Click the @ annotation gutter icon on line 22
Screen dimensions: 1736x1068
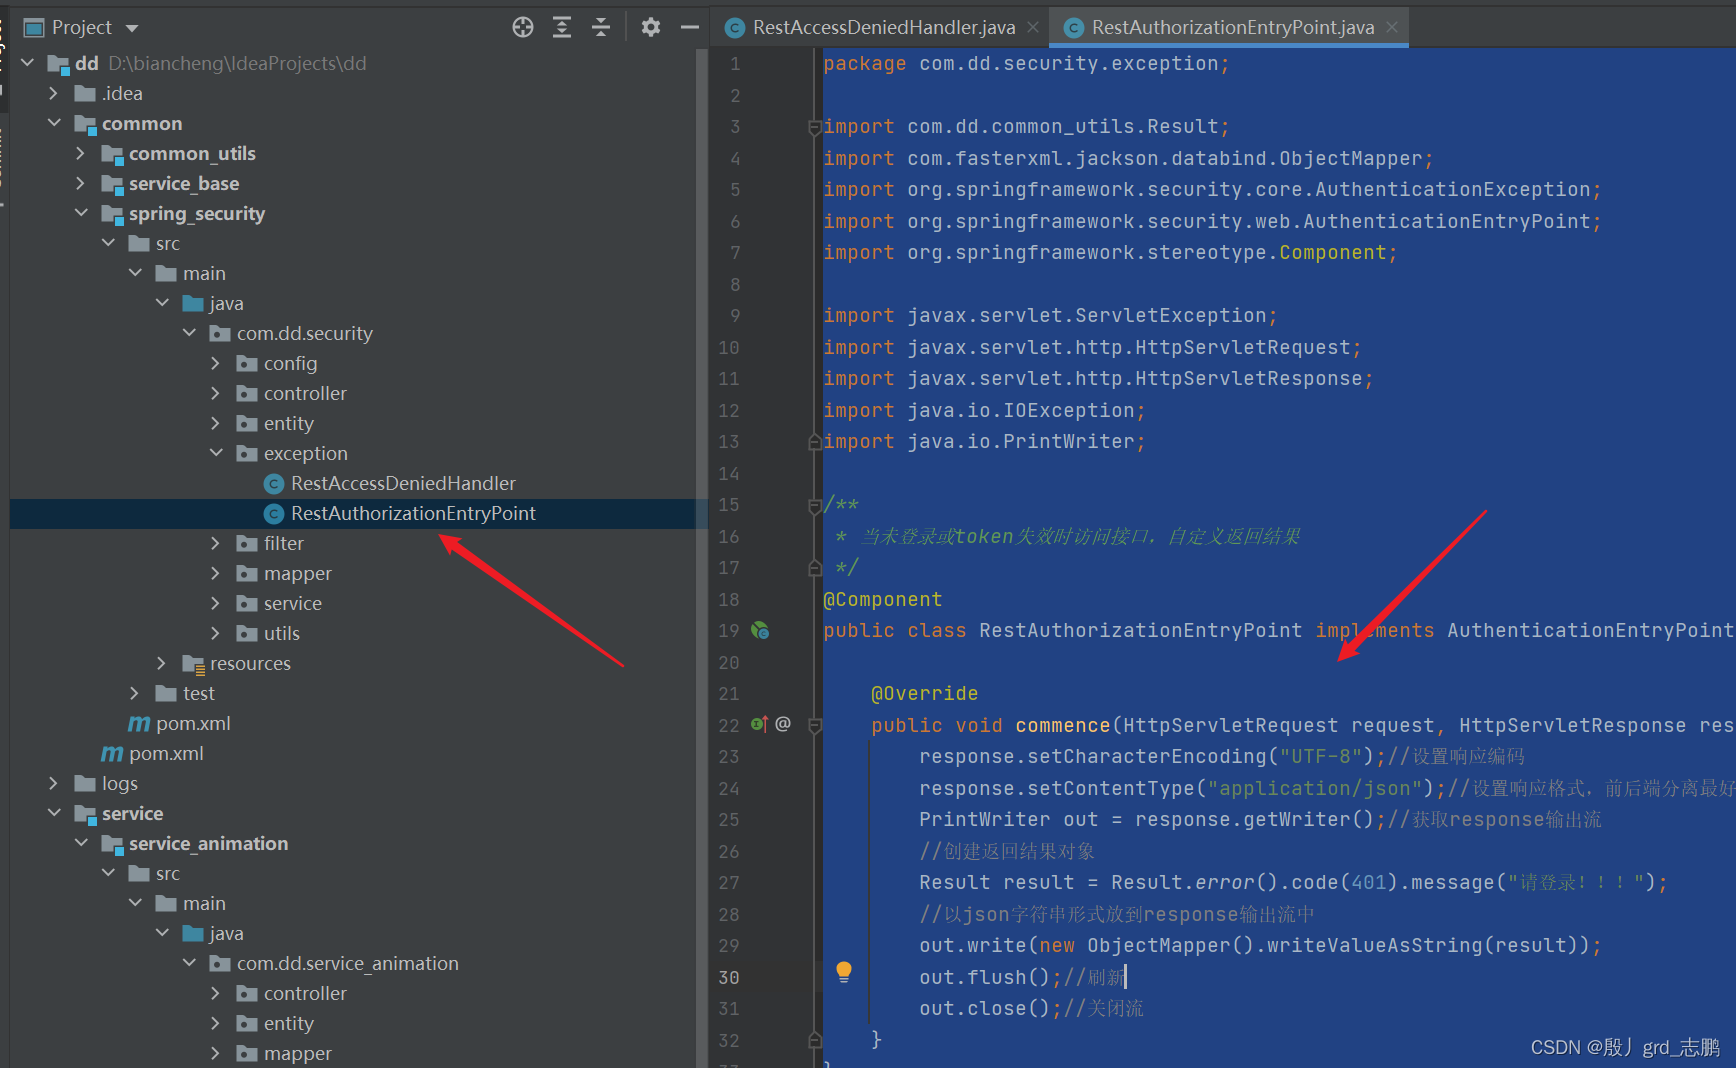[x=783, y=723]
